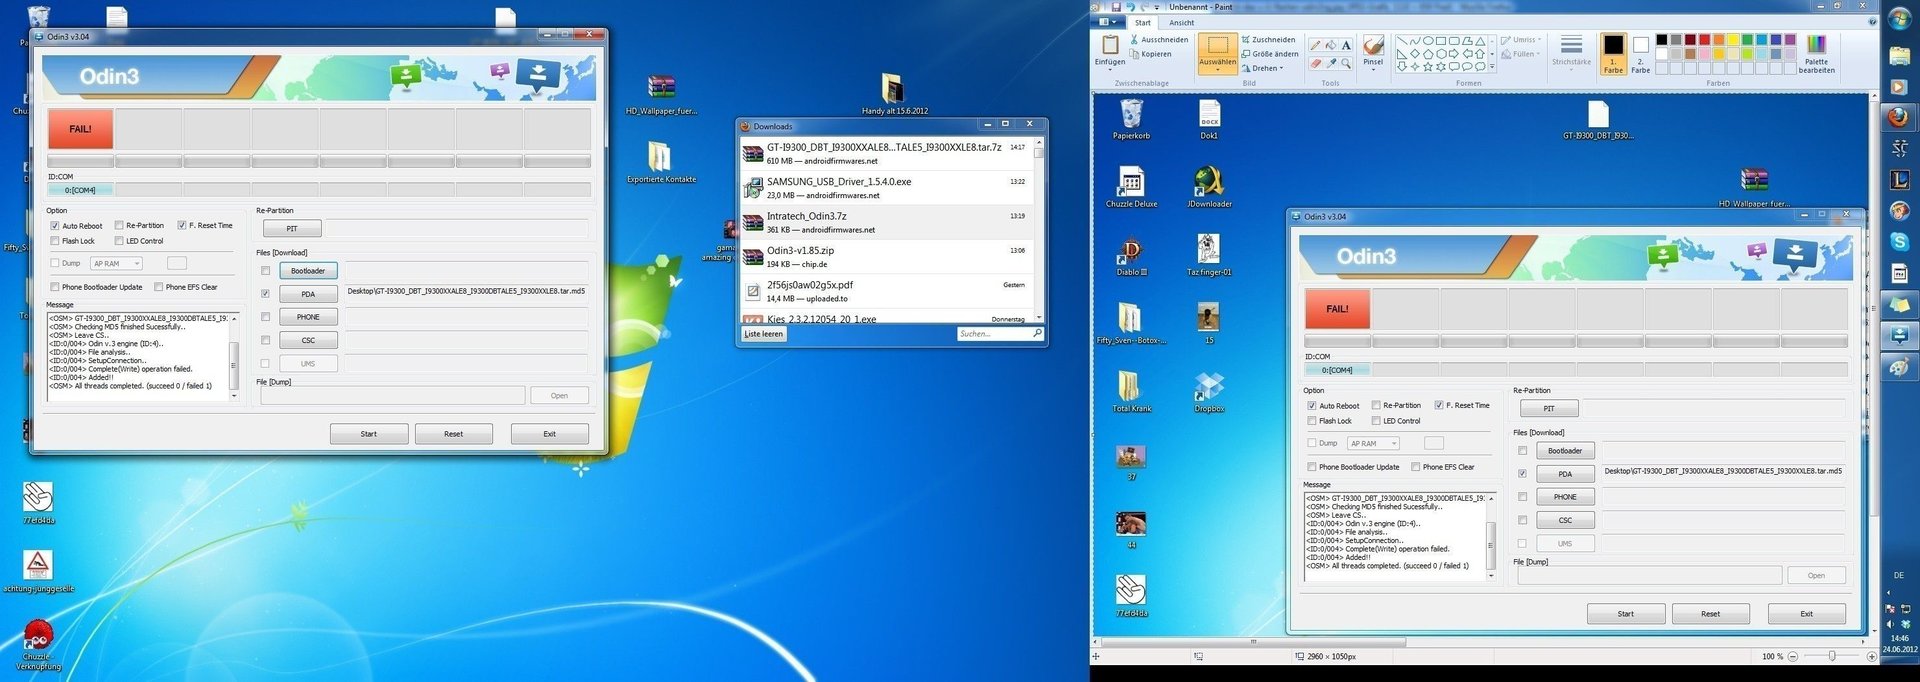The width and height of the screenshot is (1920, 682).
Task: Select the Fill bucket tool in Paint
Action: click(1331, 45)
